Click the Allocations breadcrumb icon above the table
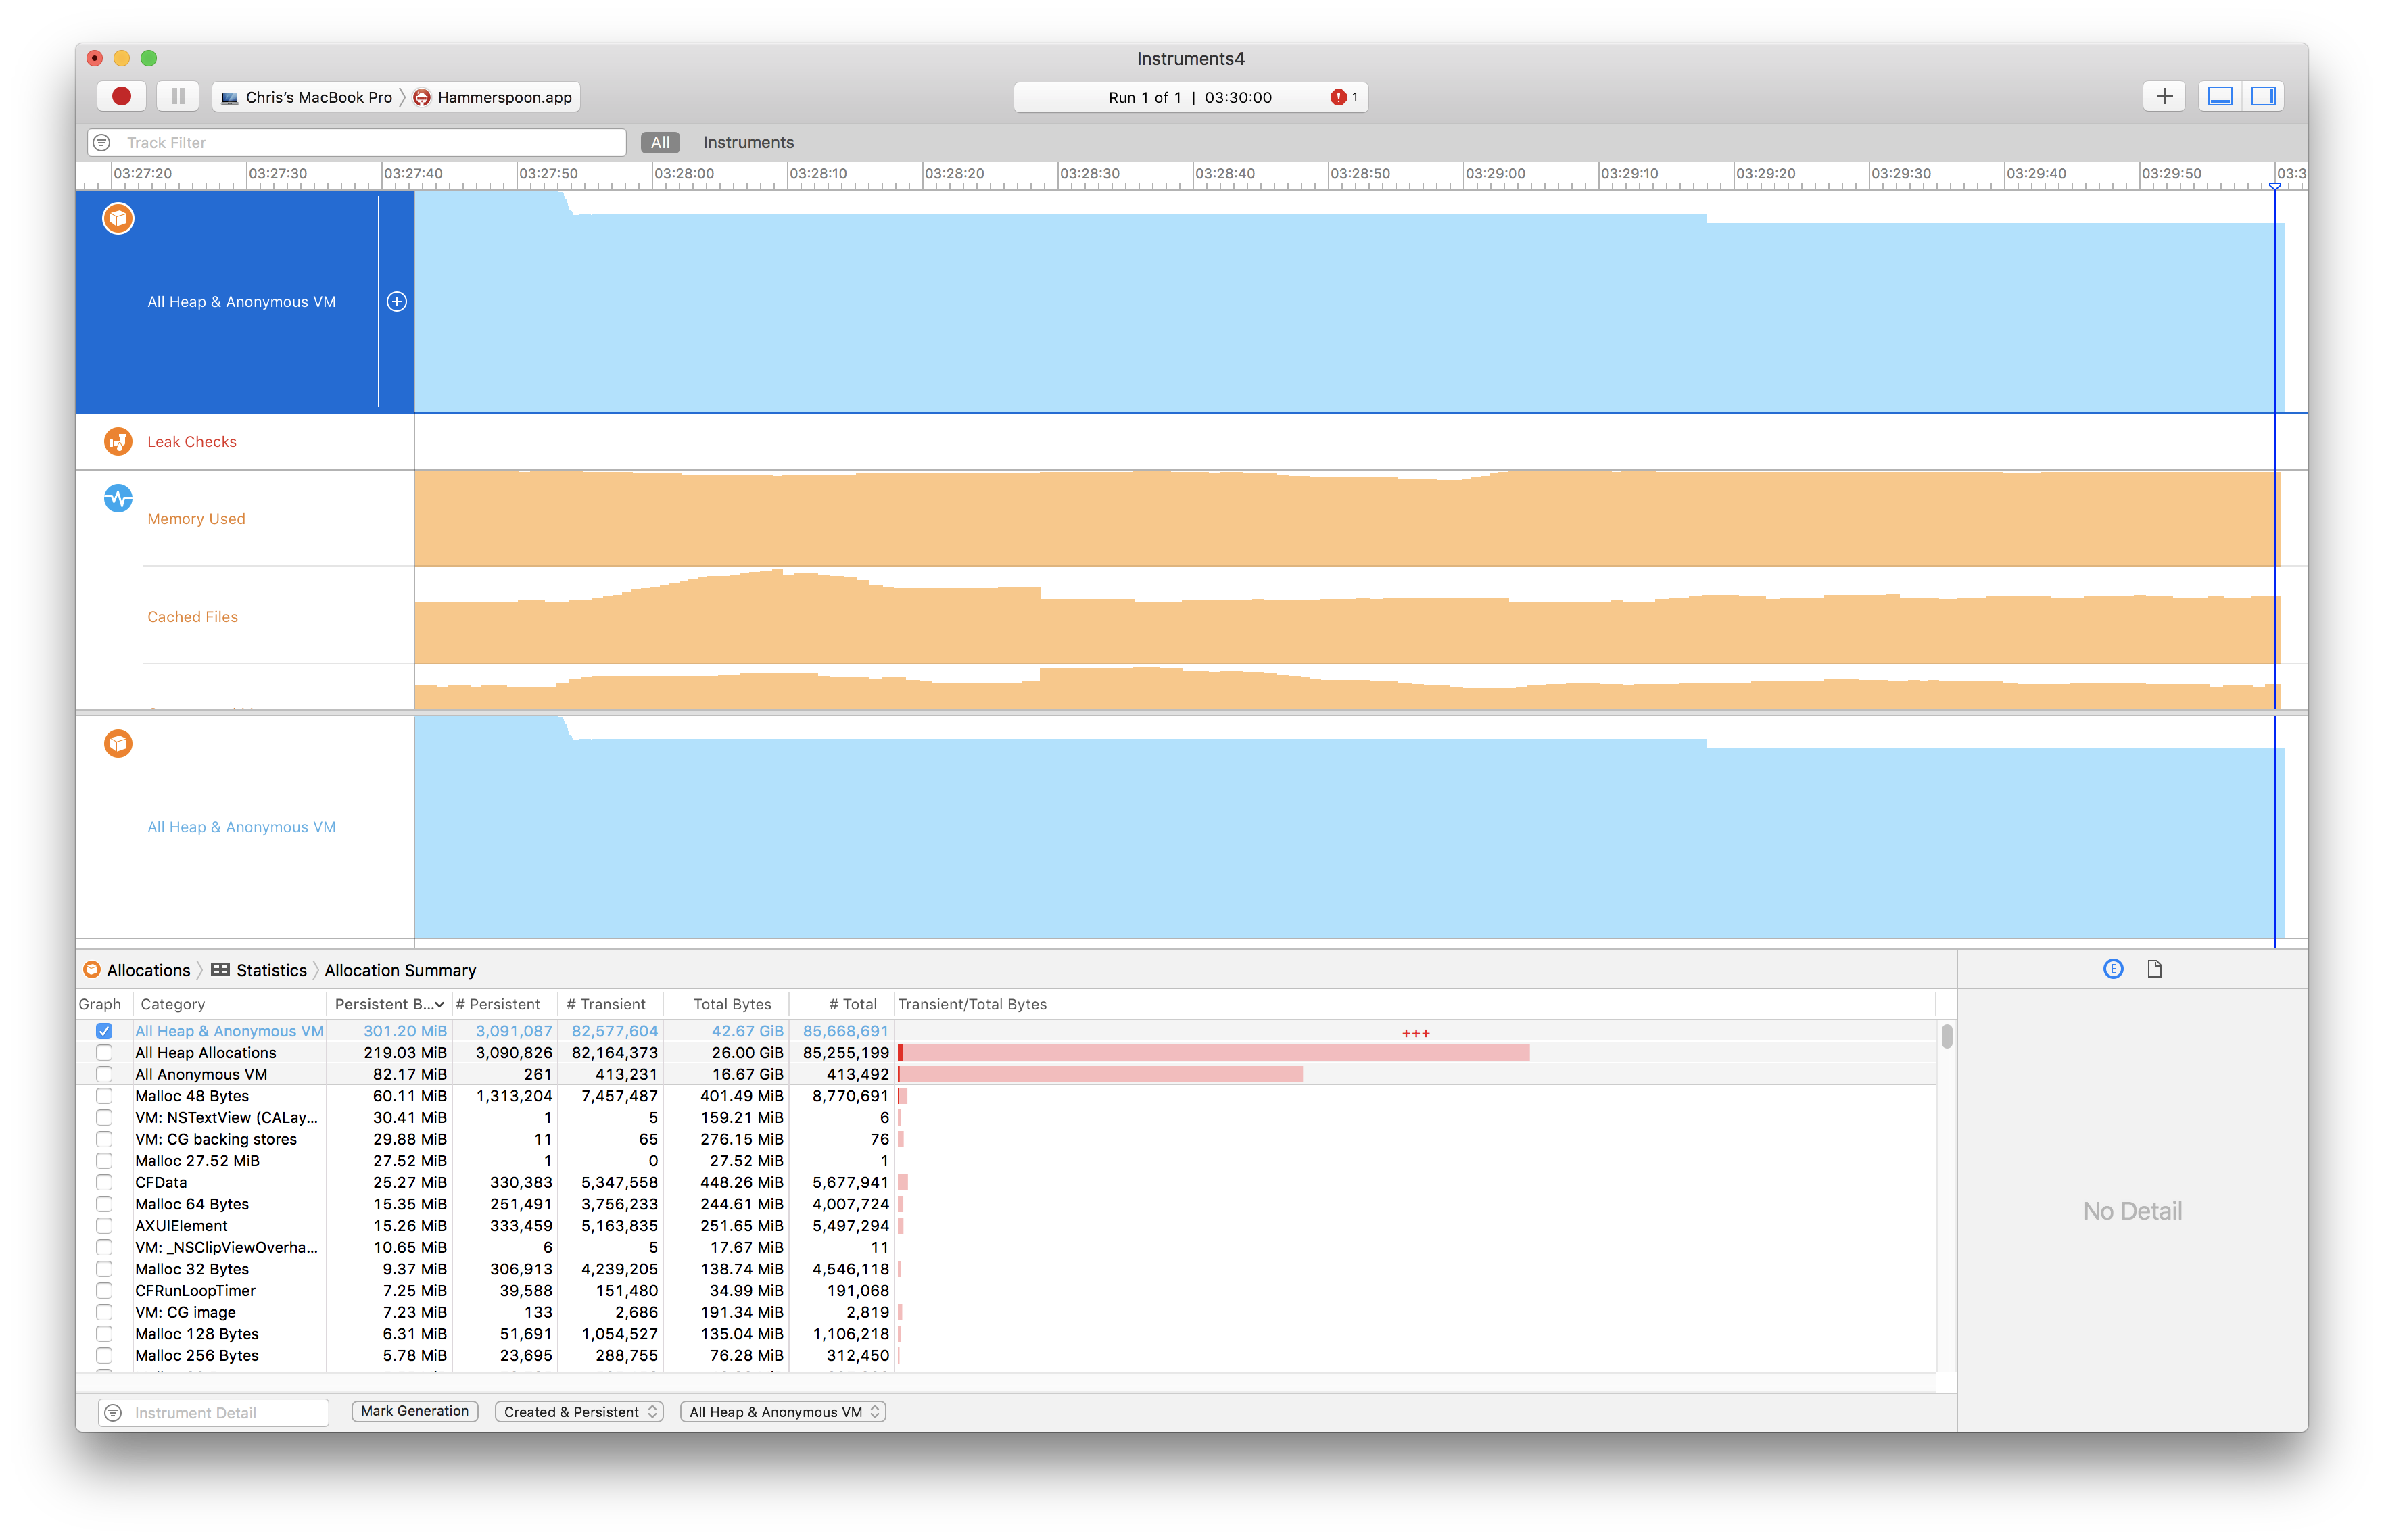Image resolution: width=2384 pixels, height=1540 pixels. (91, 969)
